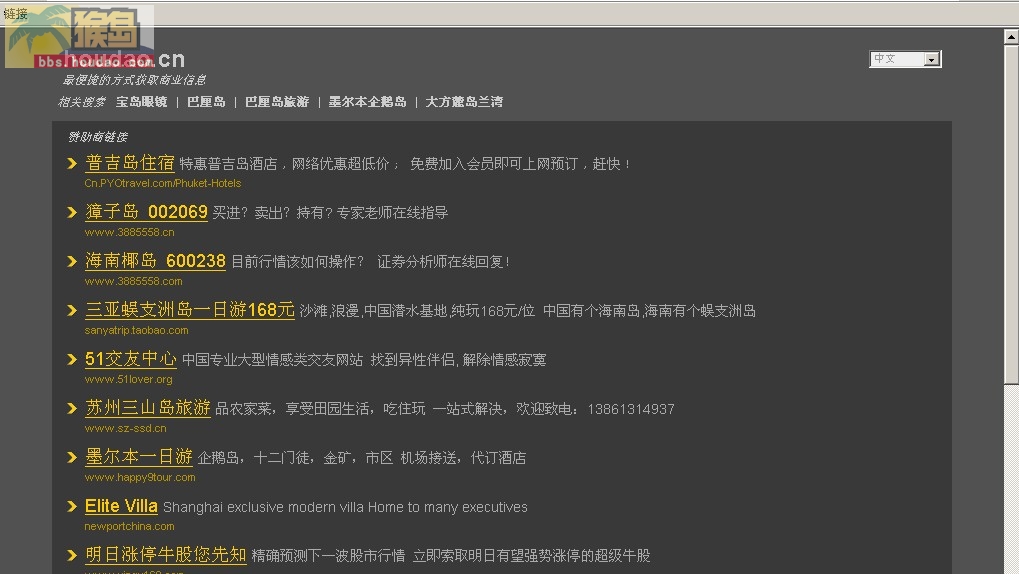1019x574 pixels.
Task: Open related search 墨尔本企鹅岛
Action: tap(367, 101)
